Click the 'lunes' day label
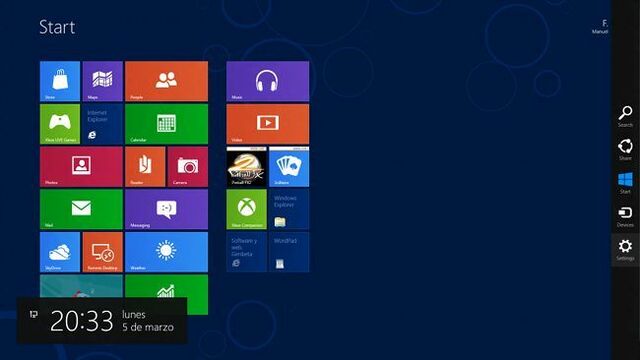Viewport: 640px width, 360px height. click(x=134, y=315)
